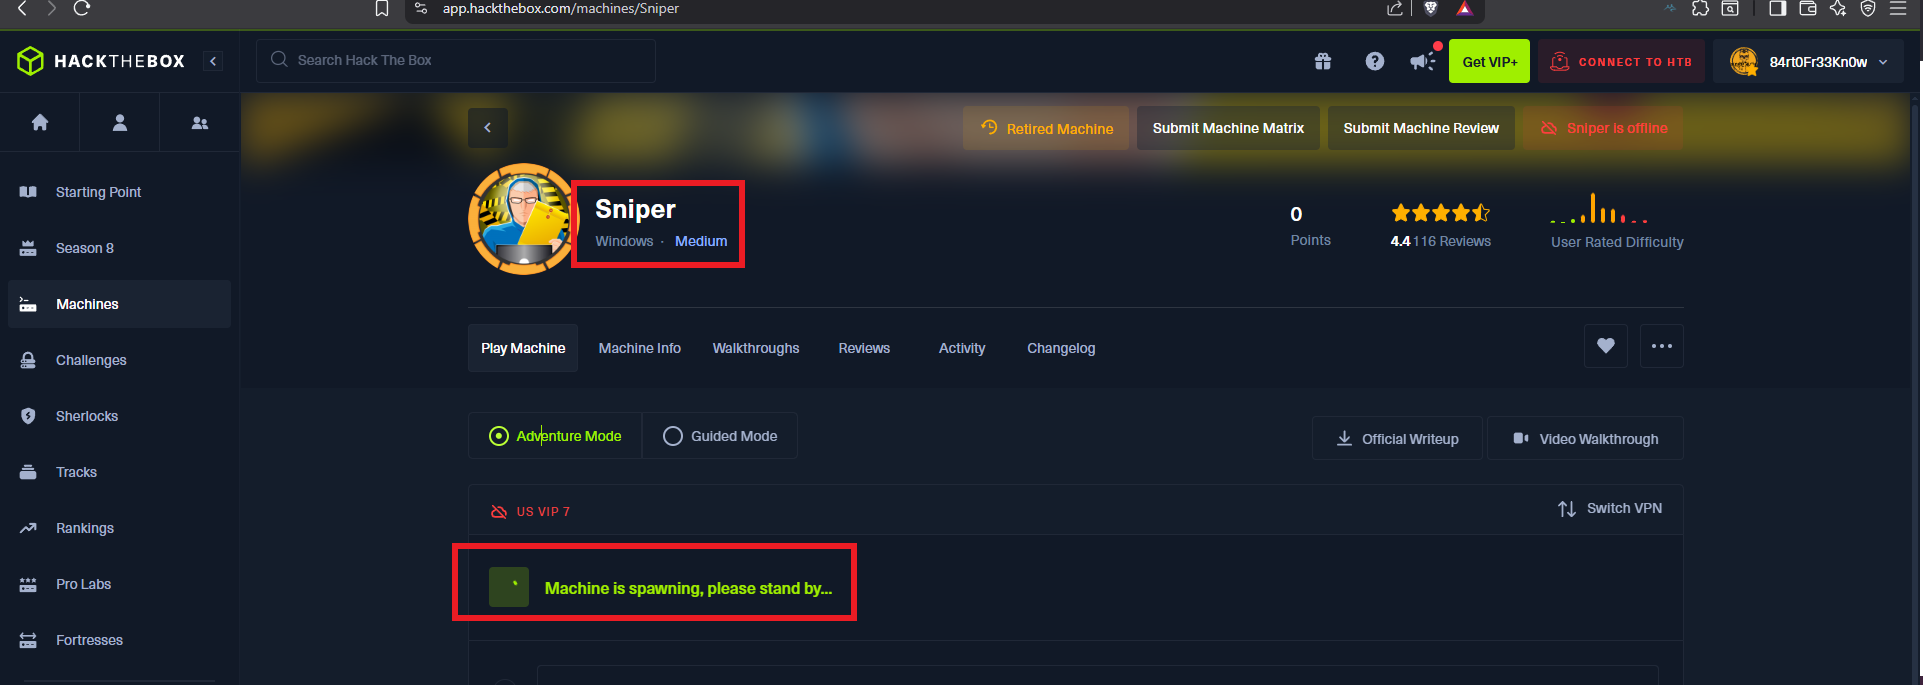The height and width of the screenshot is (685, 1923).
Task: Go to the home icon tab in sidebar
Action: [40, 123]
